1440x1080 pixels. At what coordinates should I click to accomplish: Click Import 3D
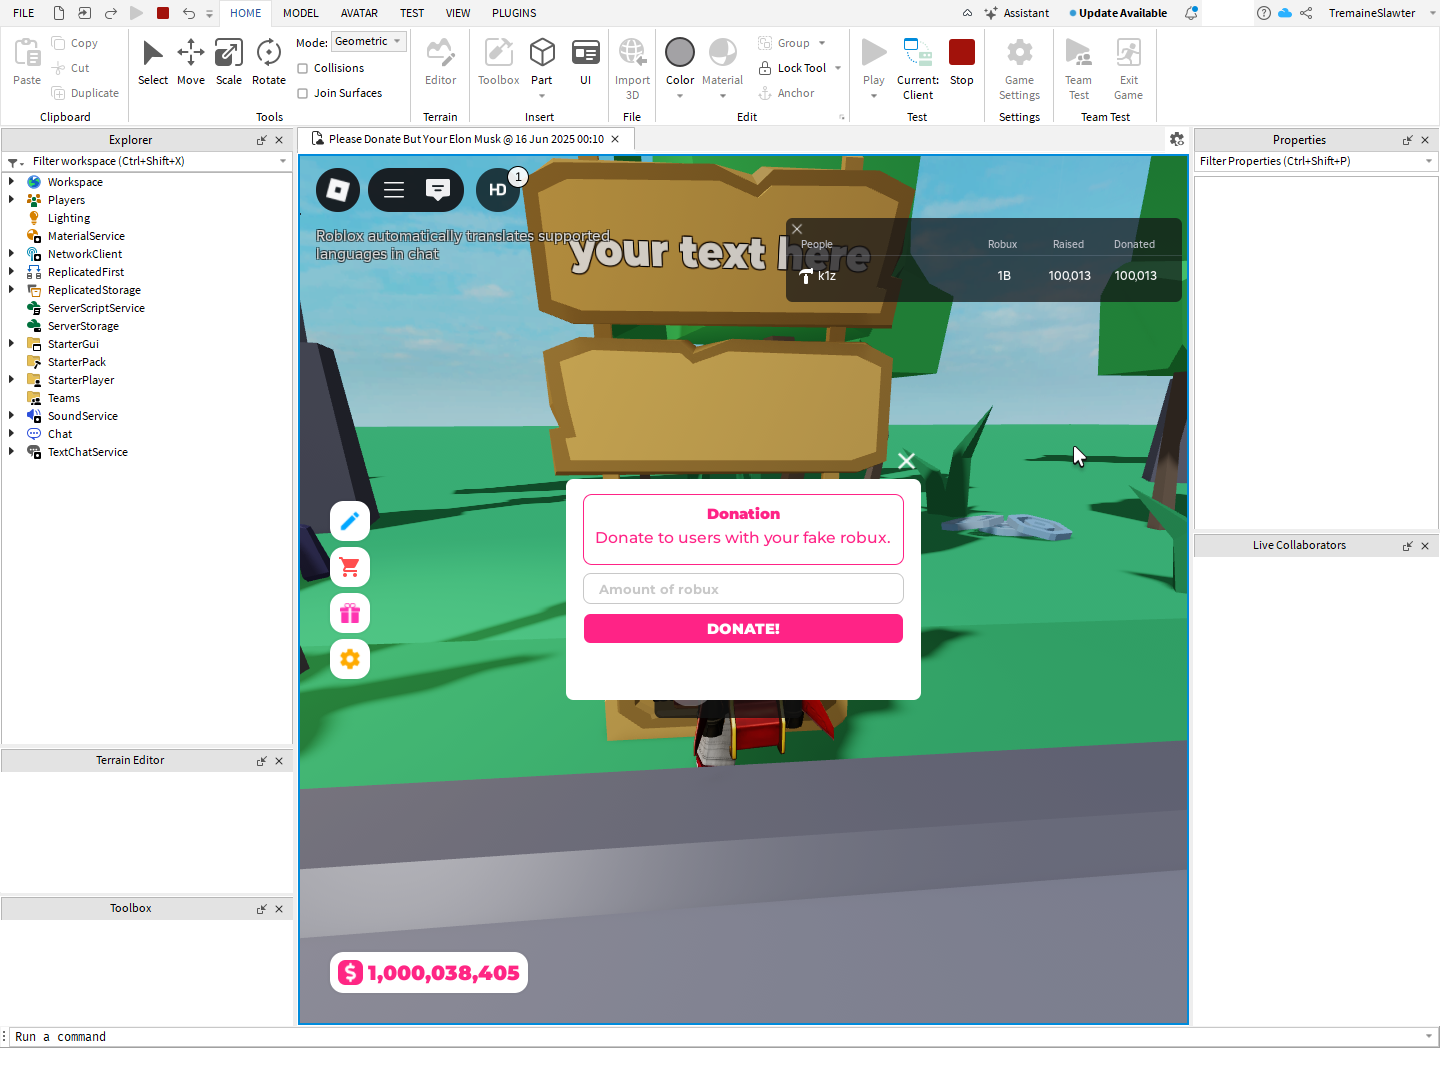point(632,68)
